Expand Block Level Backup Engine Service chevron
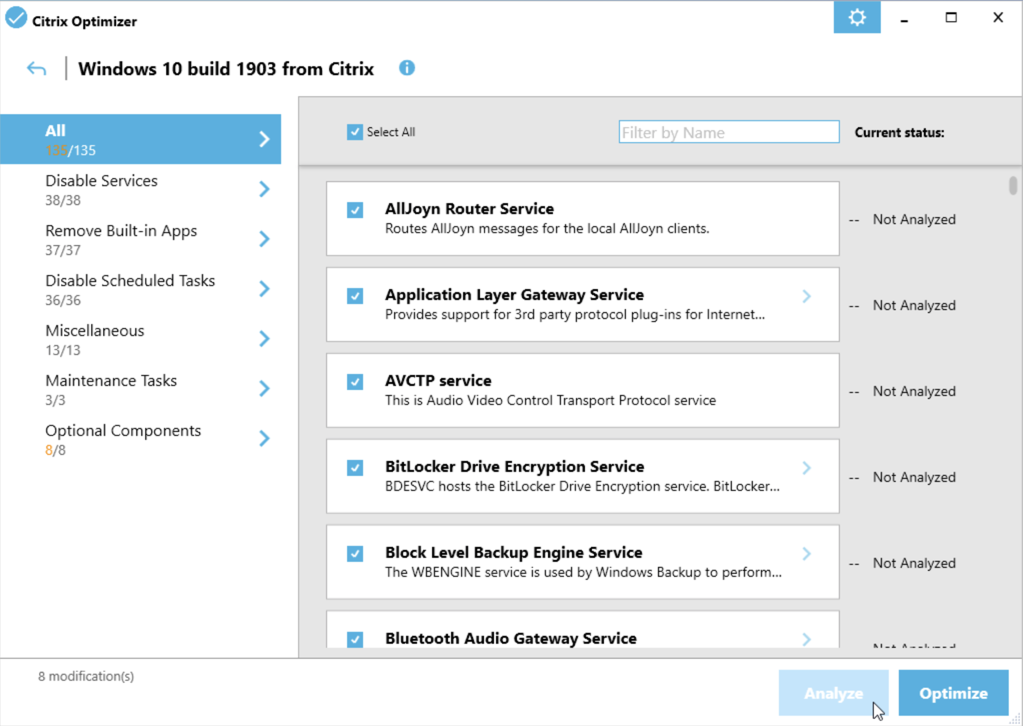Viewport: 1023px width, 726px height. tap(807, 554)
